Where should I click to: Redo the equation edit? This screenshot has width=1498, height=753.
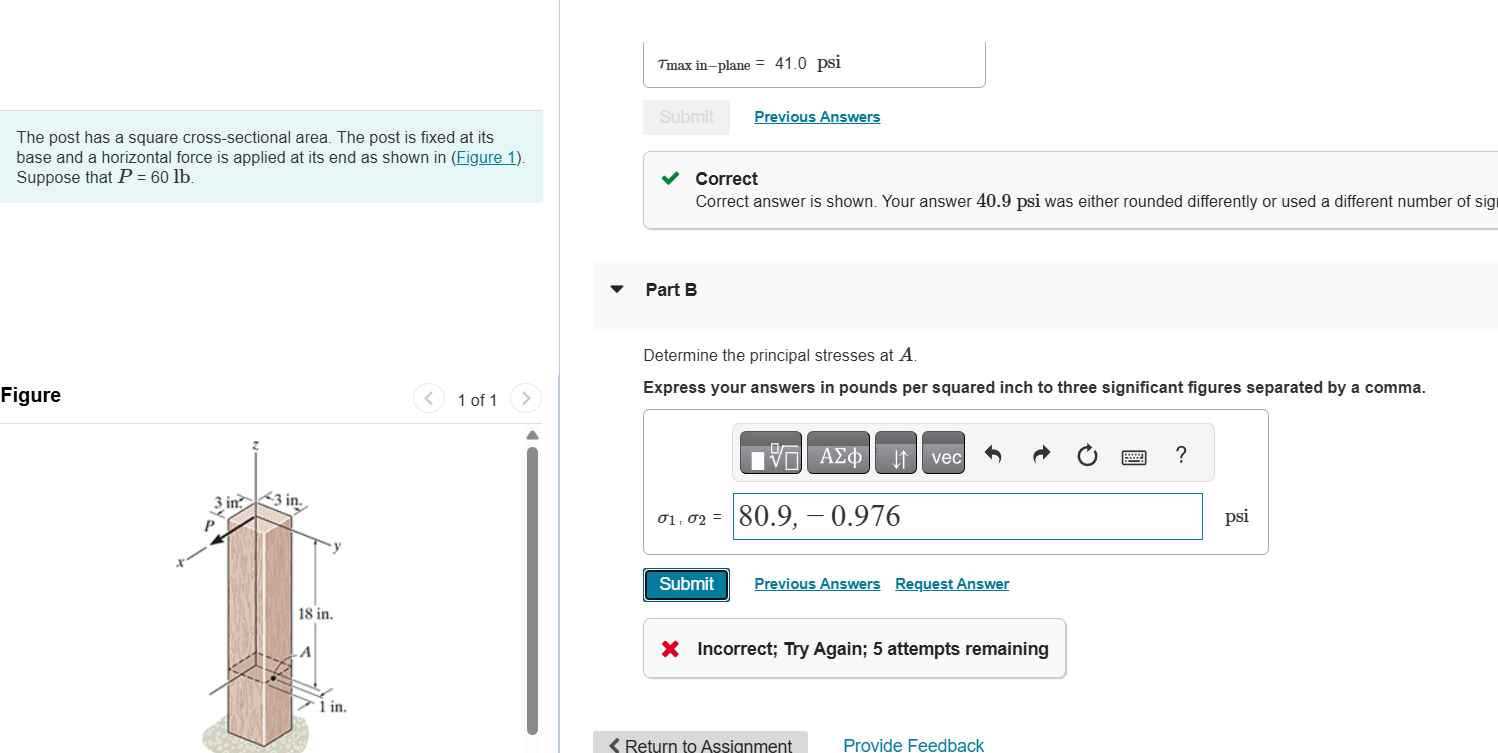point(1040,453)
